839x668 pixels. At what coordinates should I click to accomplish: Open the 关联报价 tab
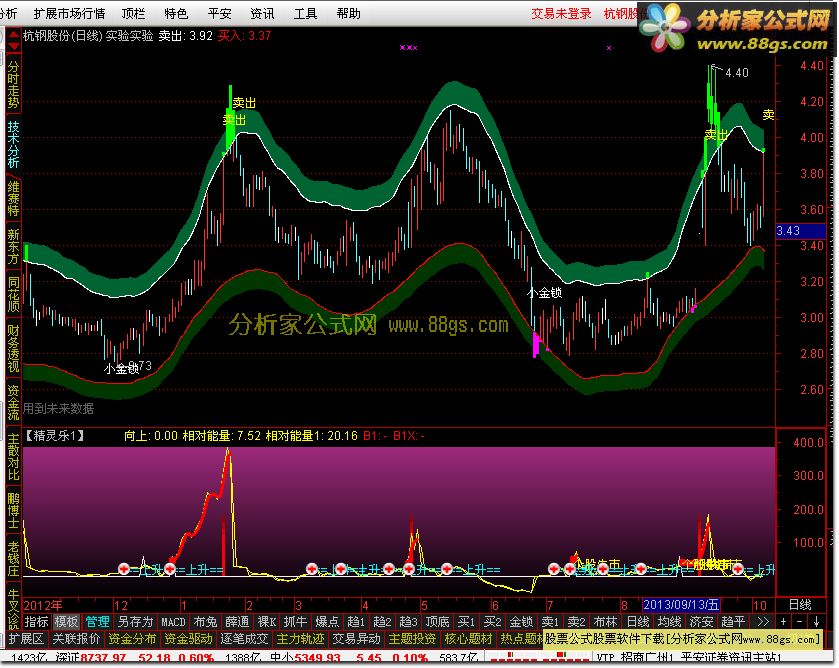(76, 639)
